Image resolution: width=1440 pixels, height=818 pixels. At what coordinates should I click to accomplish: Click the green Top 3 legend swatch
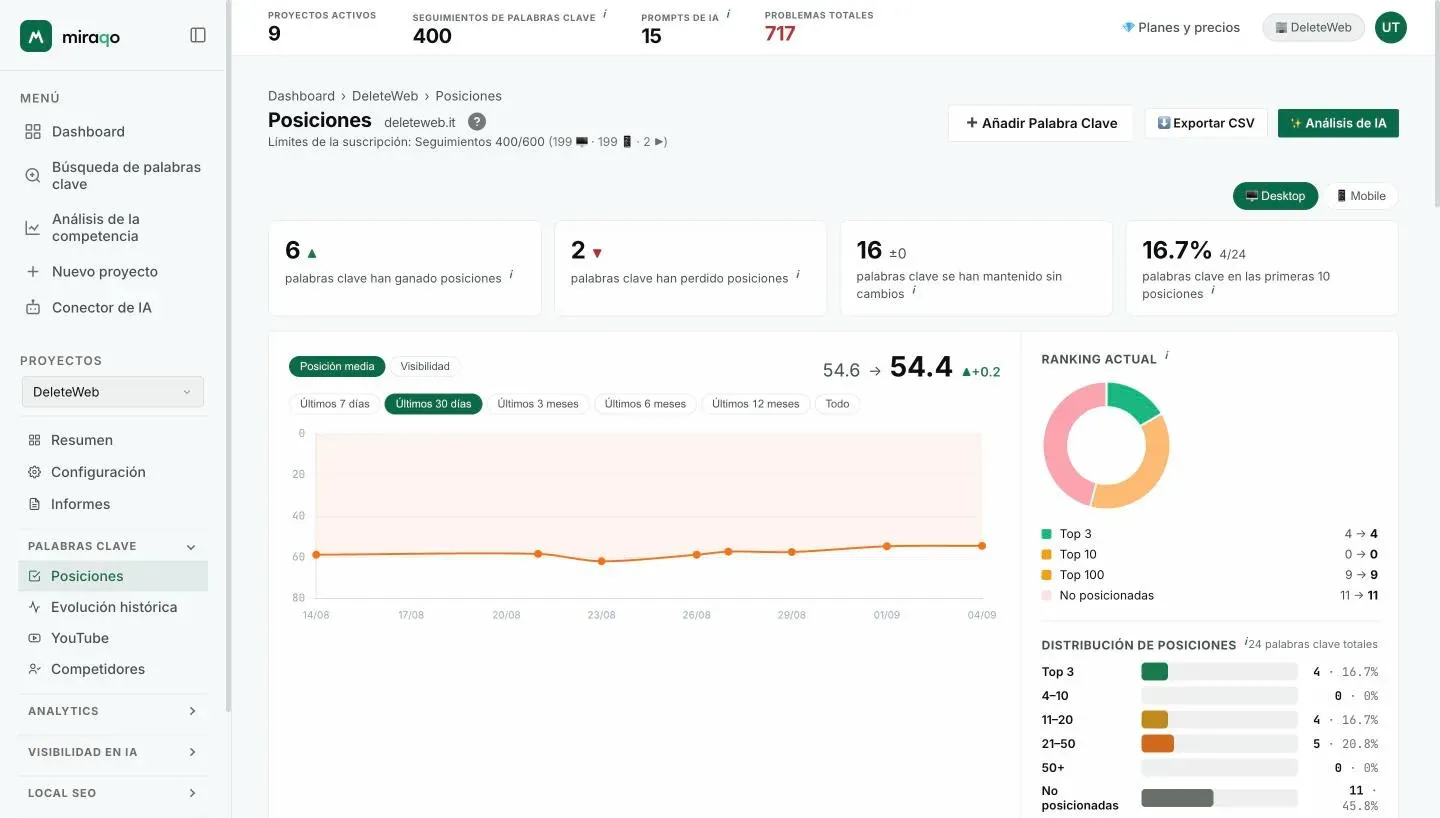click(1047, 534)
